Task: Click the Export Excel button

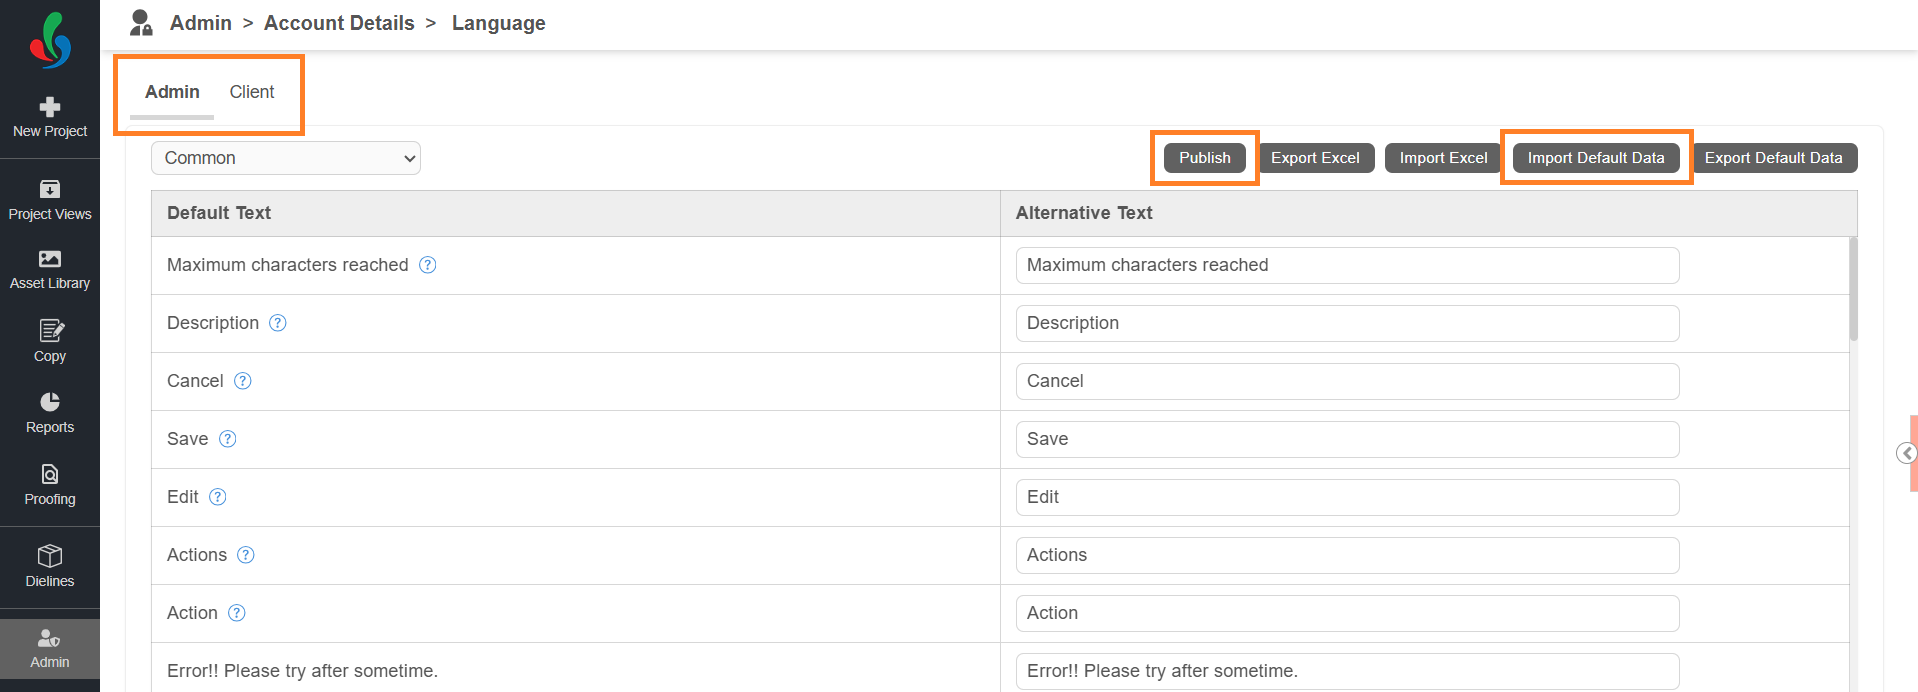Action: click(x=1315, y=158)
